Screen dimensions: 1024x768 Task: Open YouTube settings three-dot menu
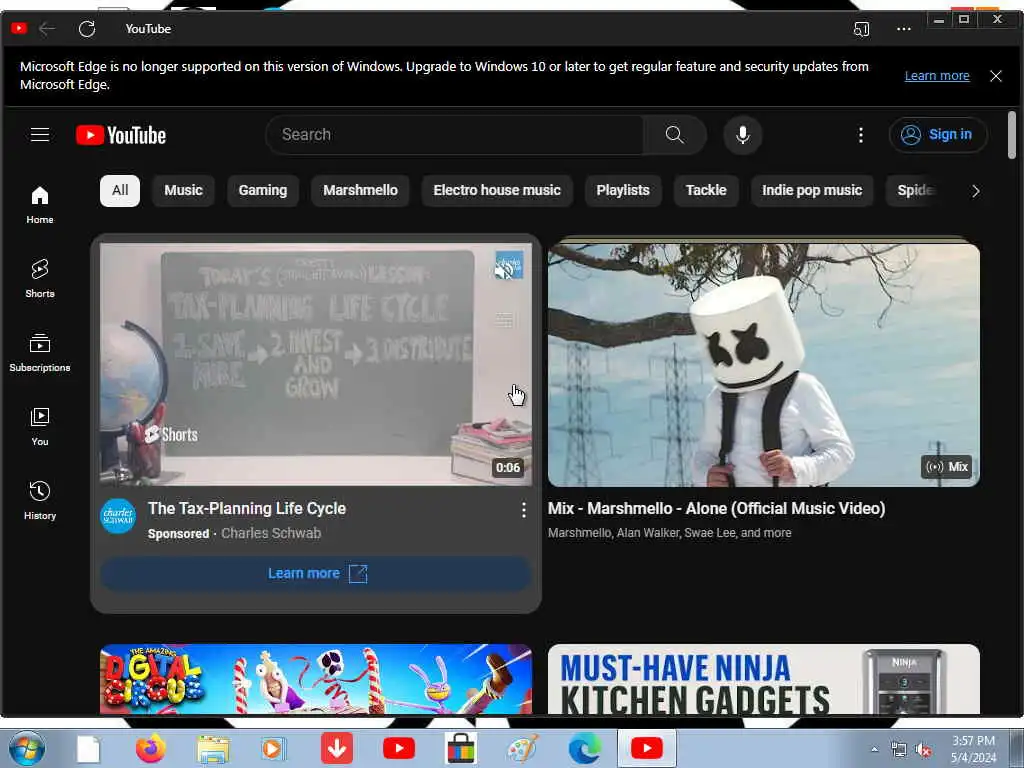click(x=861, y=135)
